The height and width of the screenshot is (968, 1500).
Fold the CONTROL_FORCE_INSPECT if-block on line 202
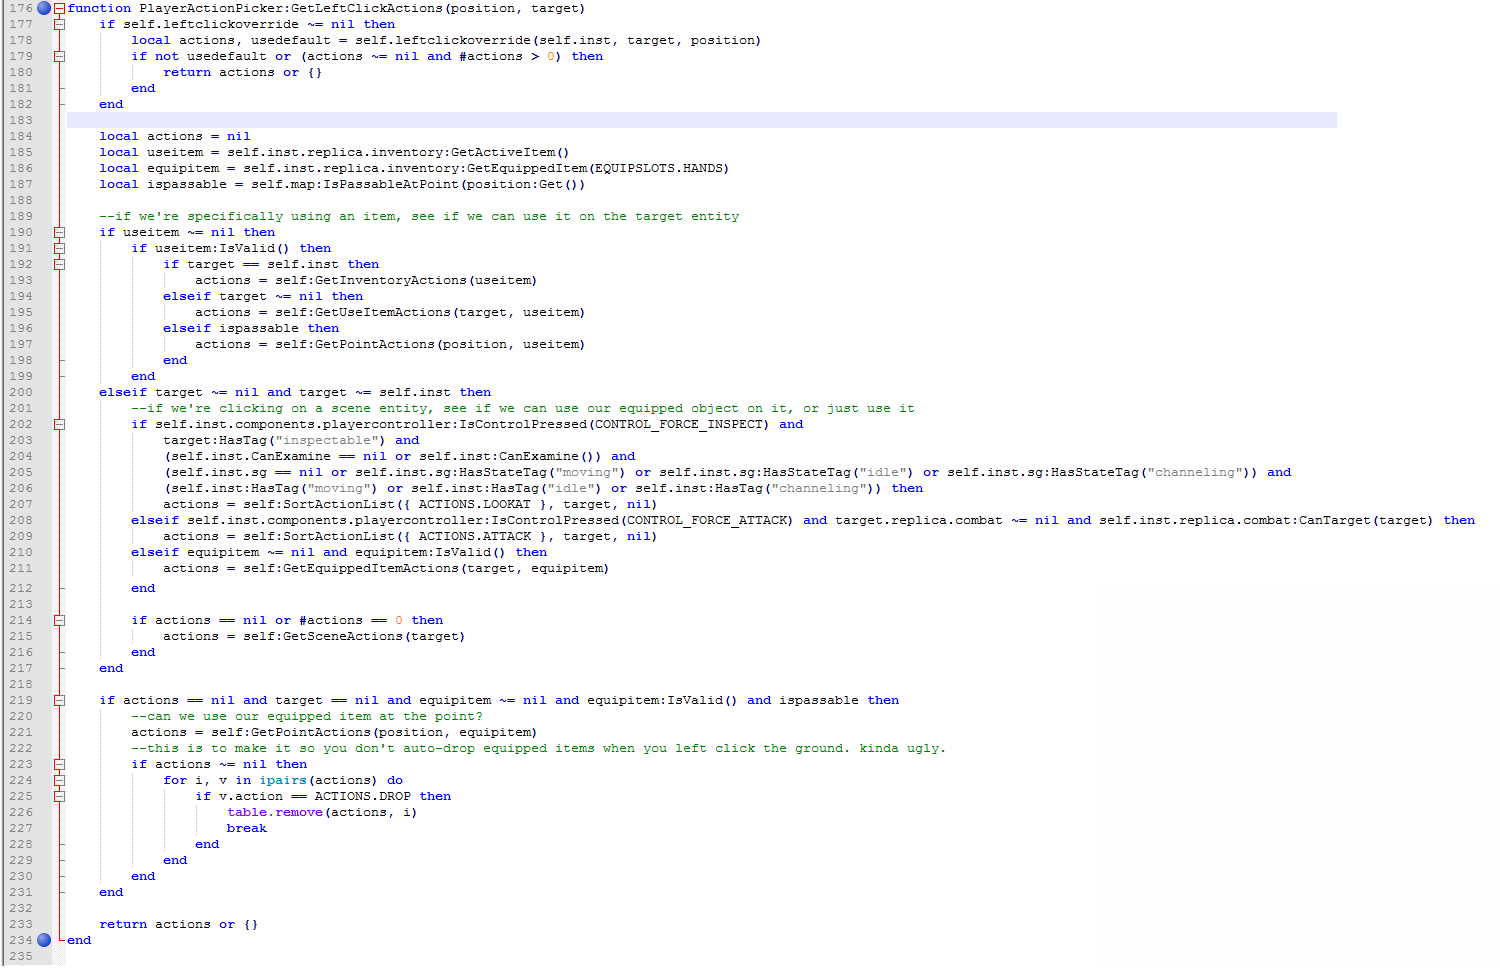tap(59, 424)
